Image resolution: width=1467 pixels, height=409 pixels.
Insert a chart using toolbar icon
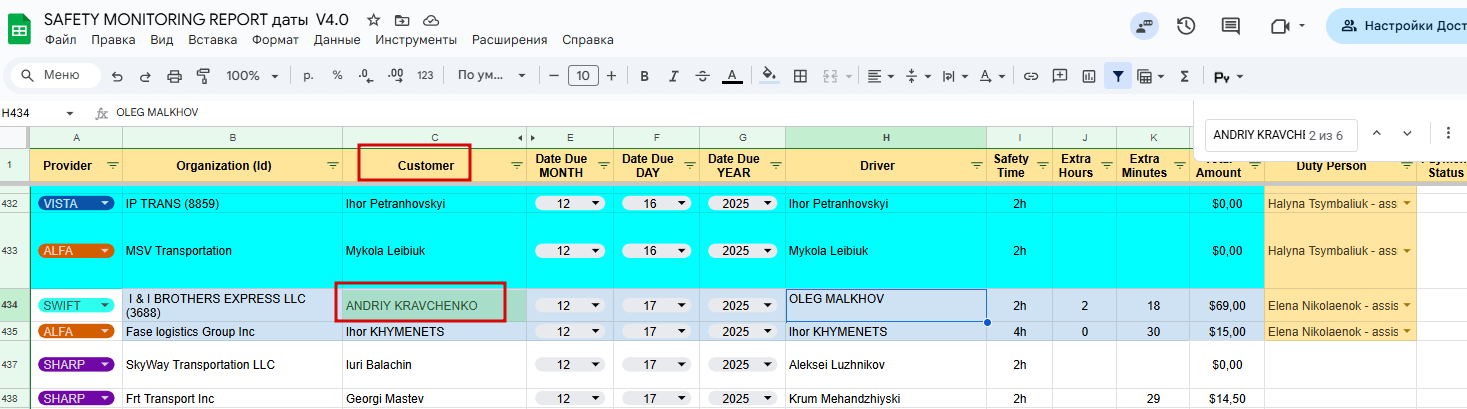pos(1089,76)
